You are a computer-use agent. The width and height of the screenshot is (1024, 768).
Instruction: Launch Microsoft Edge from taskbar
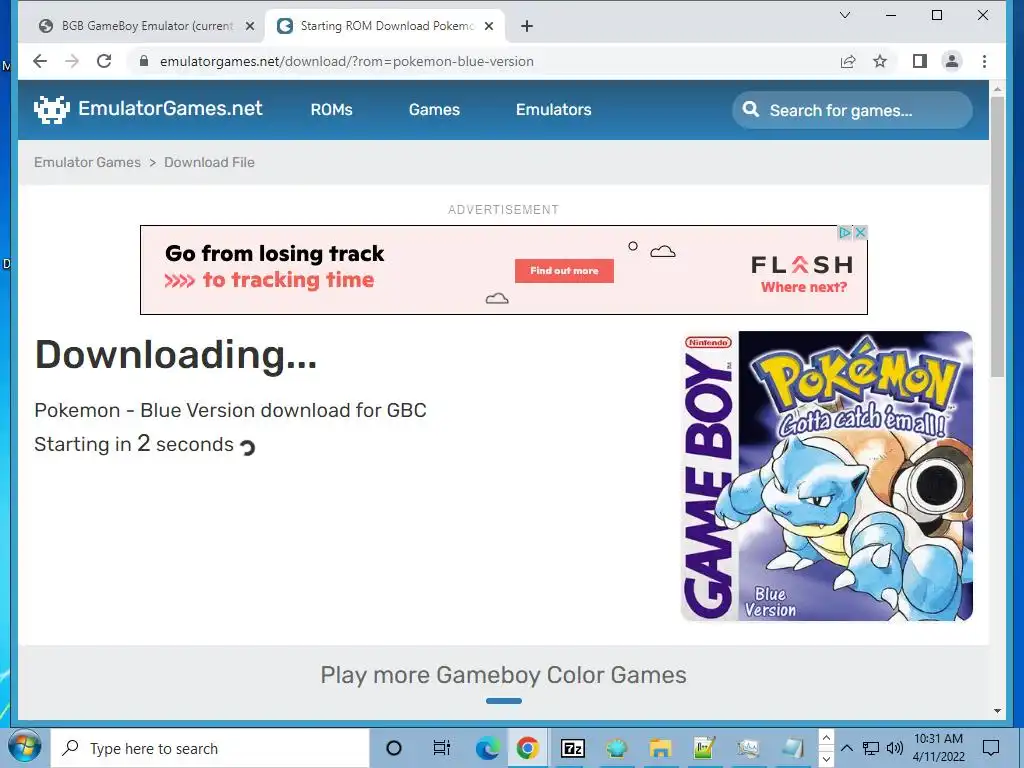coord(487,748)
